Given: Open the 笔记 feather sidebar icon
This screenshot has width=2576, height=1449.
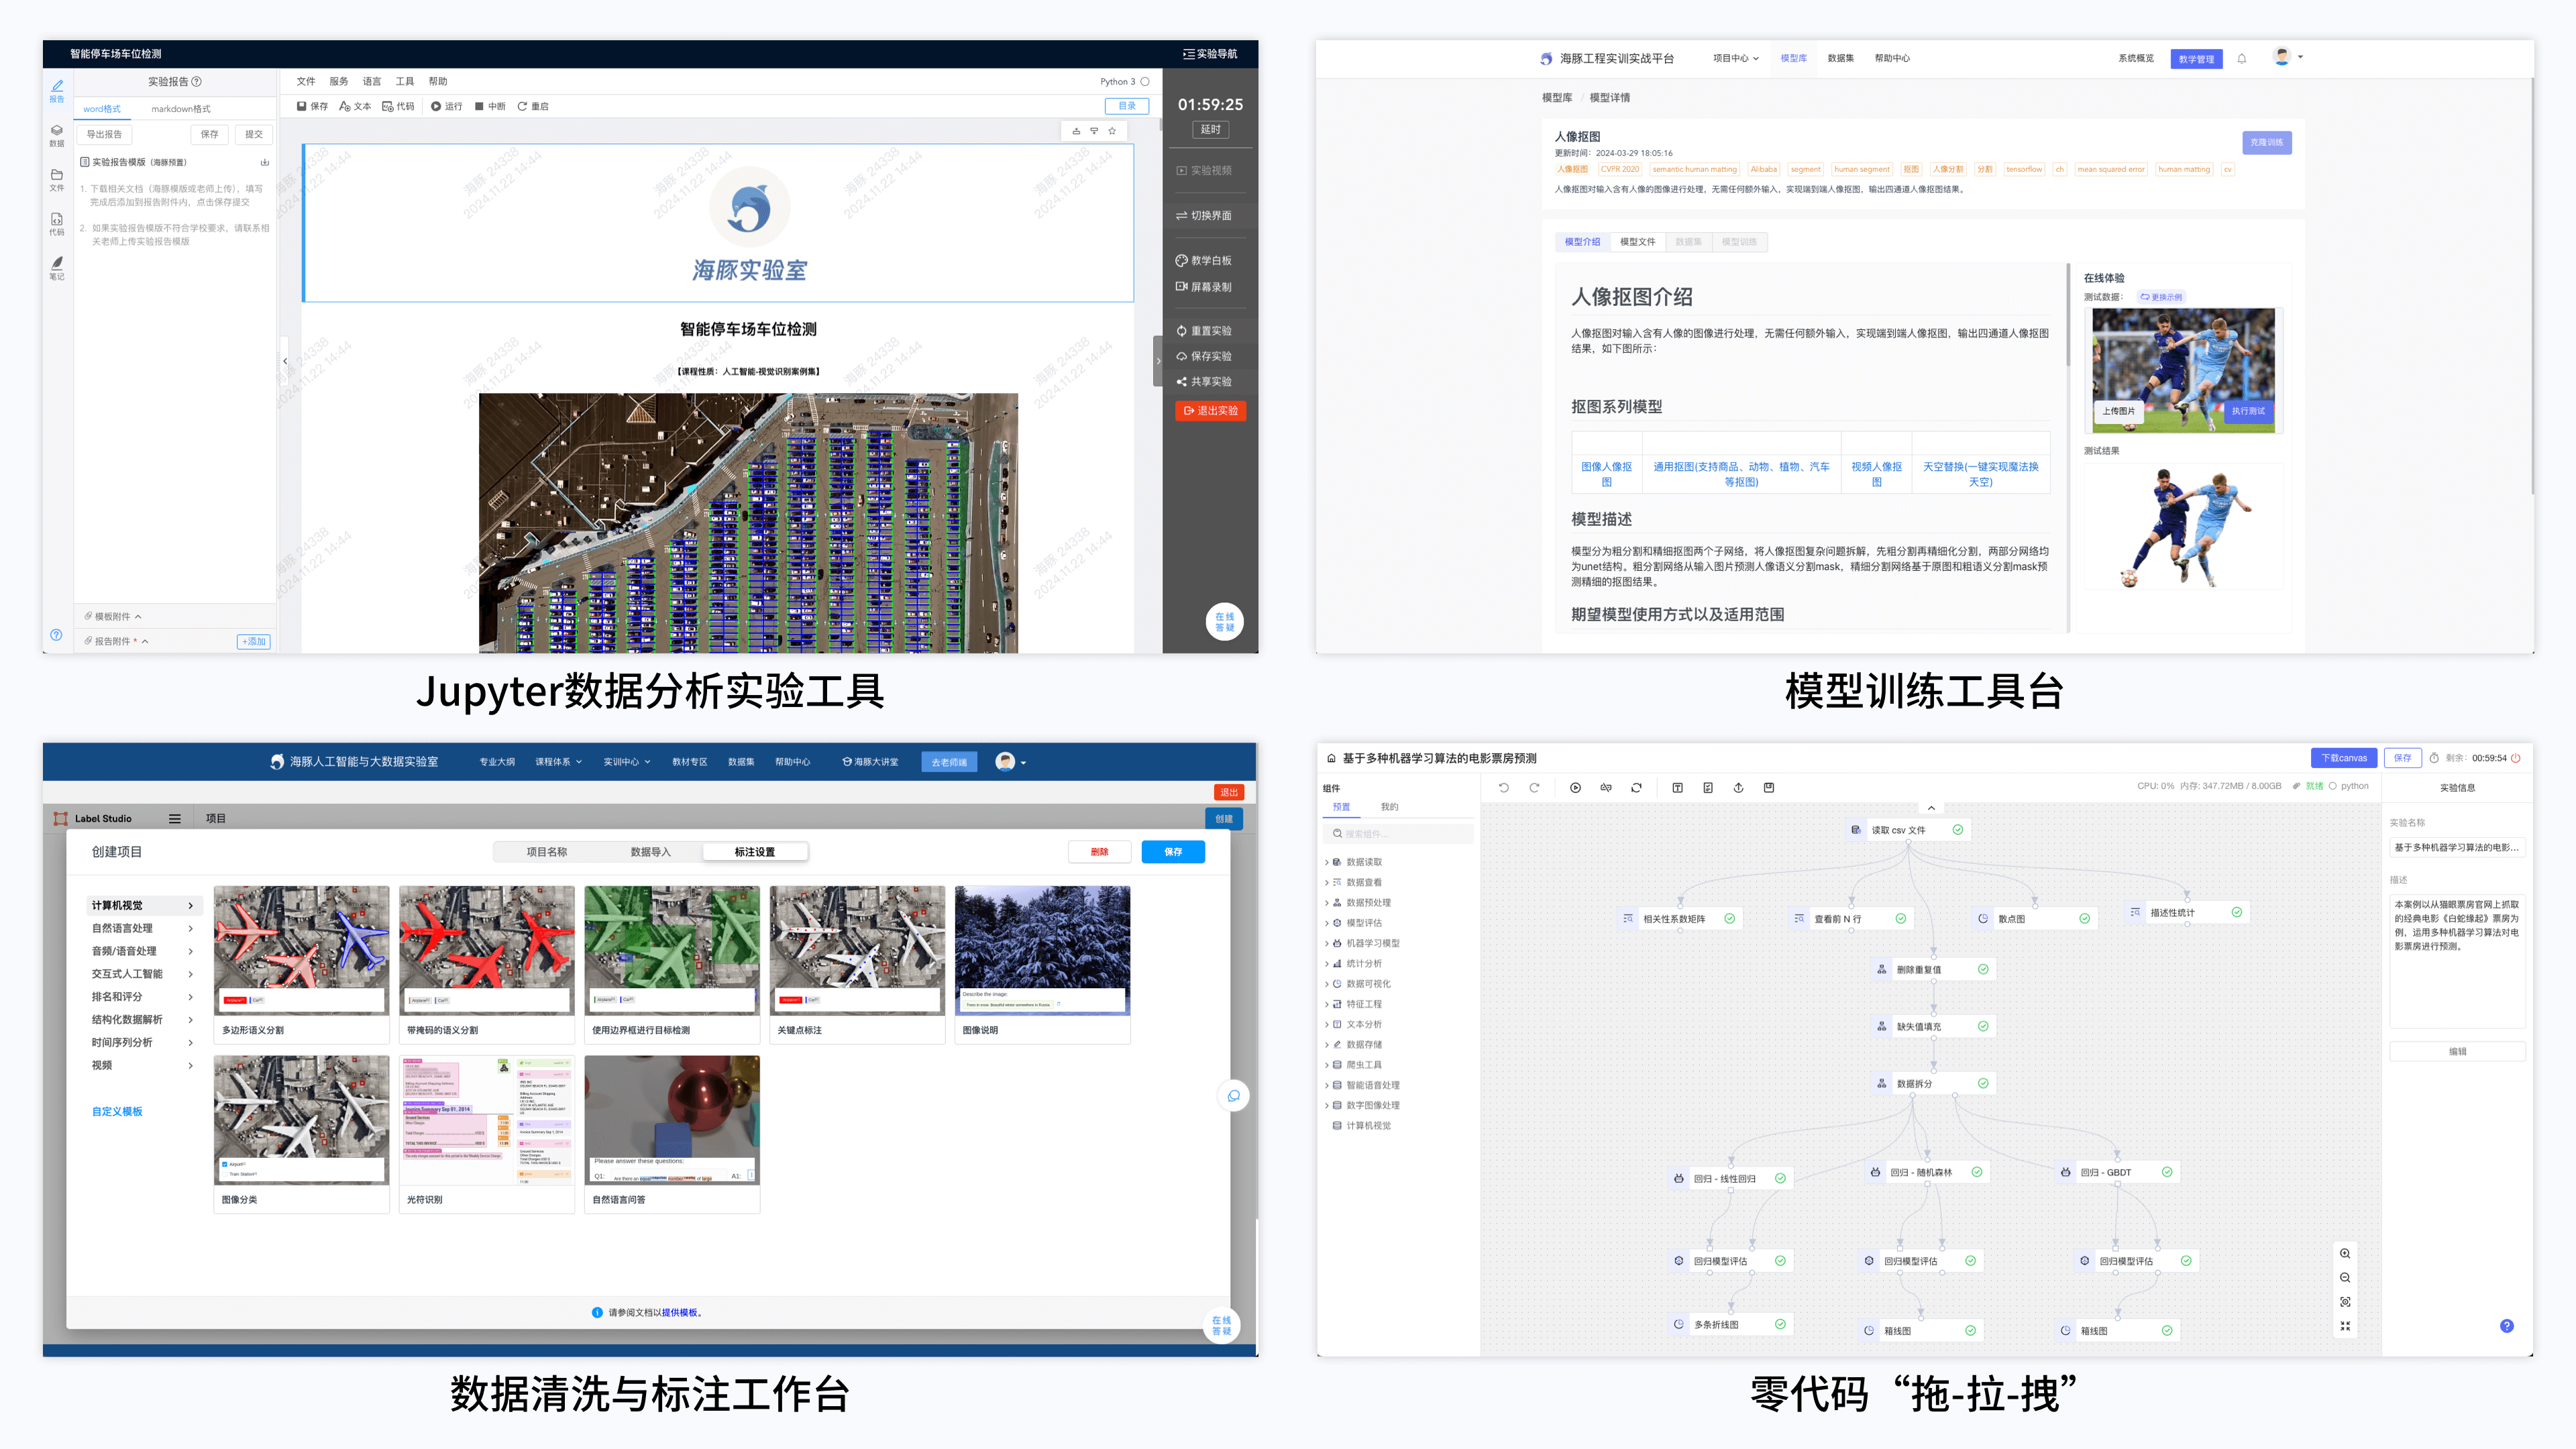Looking at the screenshot, I should pos(57,268).
